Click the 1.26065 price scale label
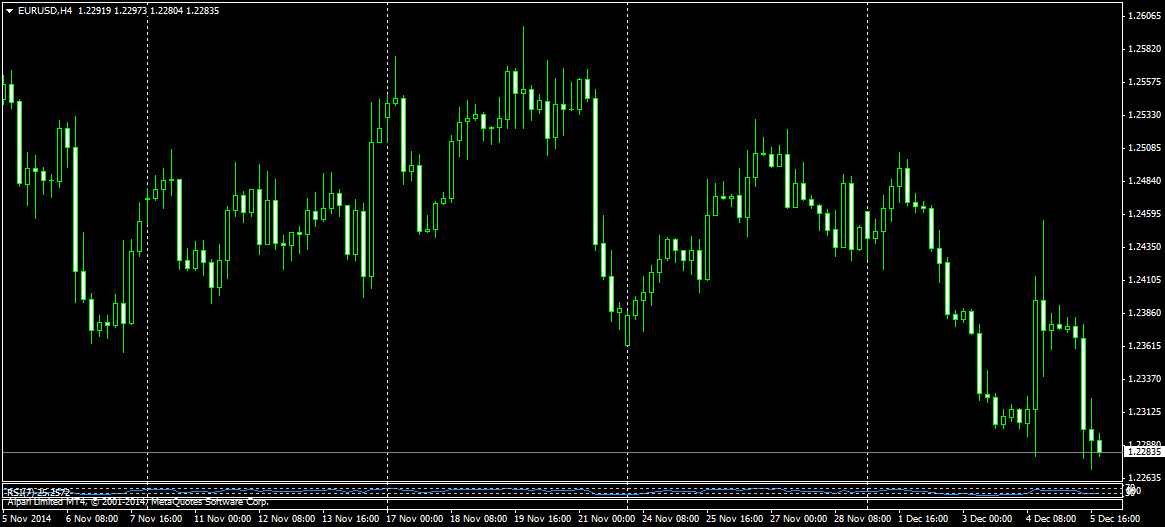The width and height of the screenshot is (1165, 527). tap(1144, 16)
